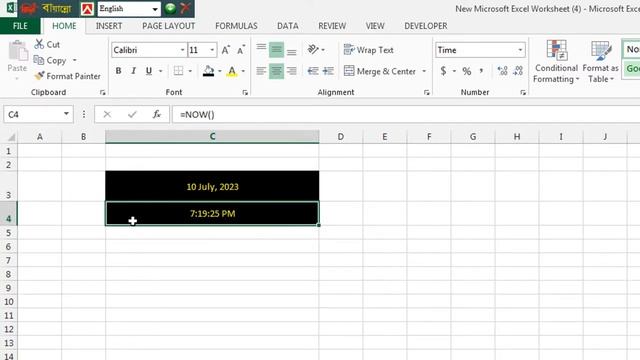Toggle Italic formatting

(x=133, y=71)
